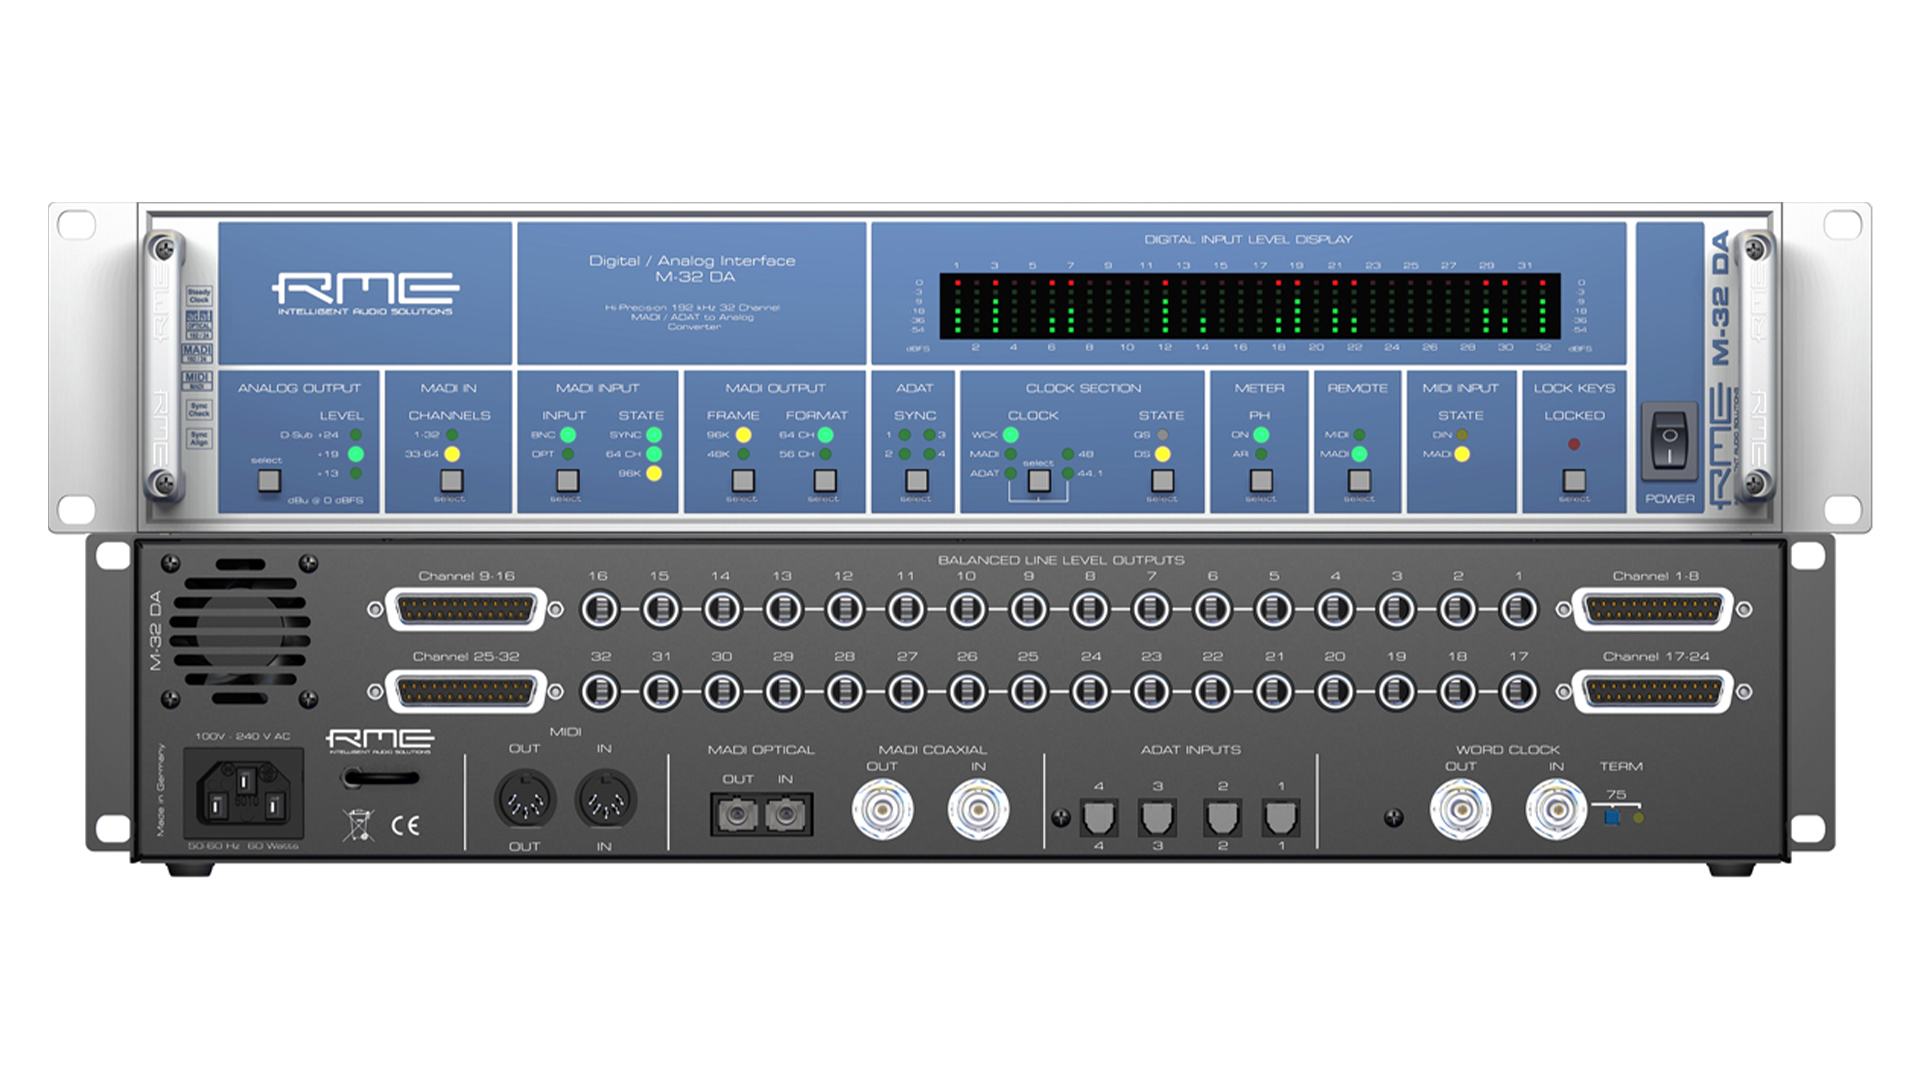Select the WORD CLOCK OUT BNC connector
The width and height of the screenshot is (1920, 1080).
[x=1460, y=810]
